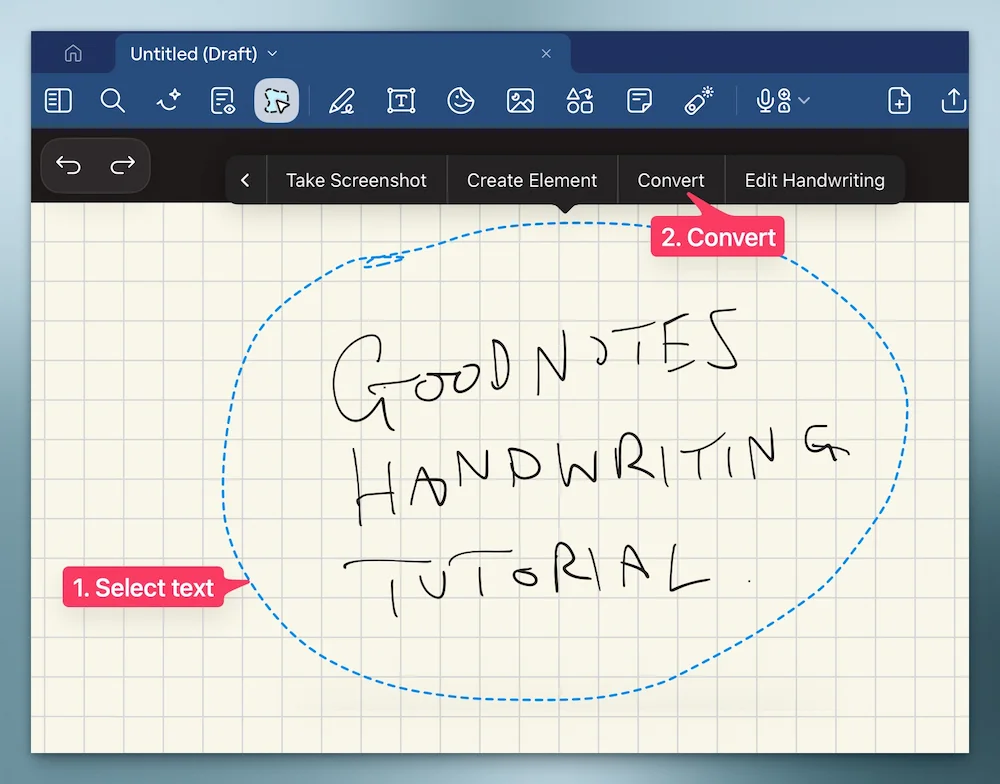
Task: Select Edit Handwriting from the context menu
Action: coord(815,180)
